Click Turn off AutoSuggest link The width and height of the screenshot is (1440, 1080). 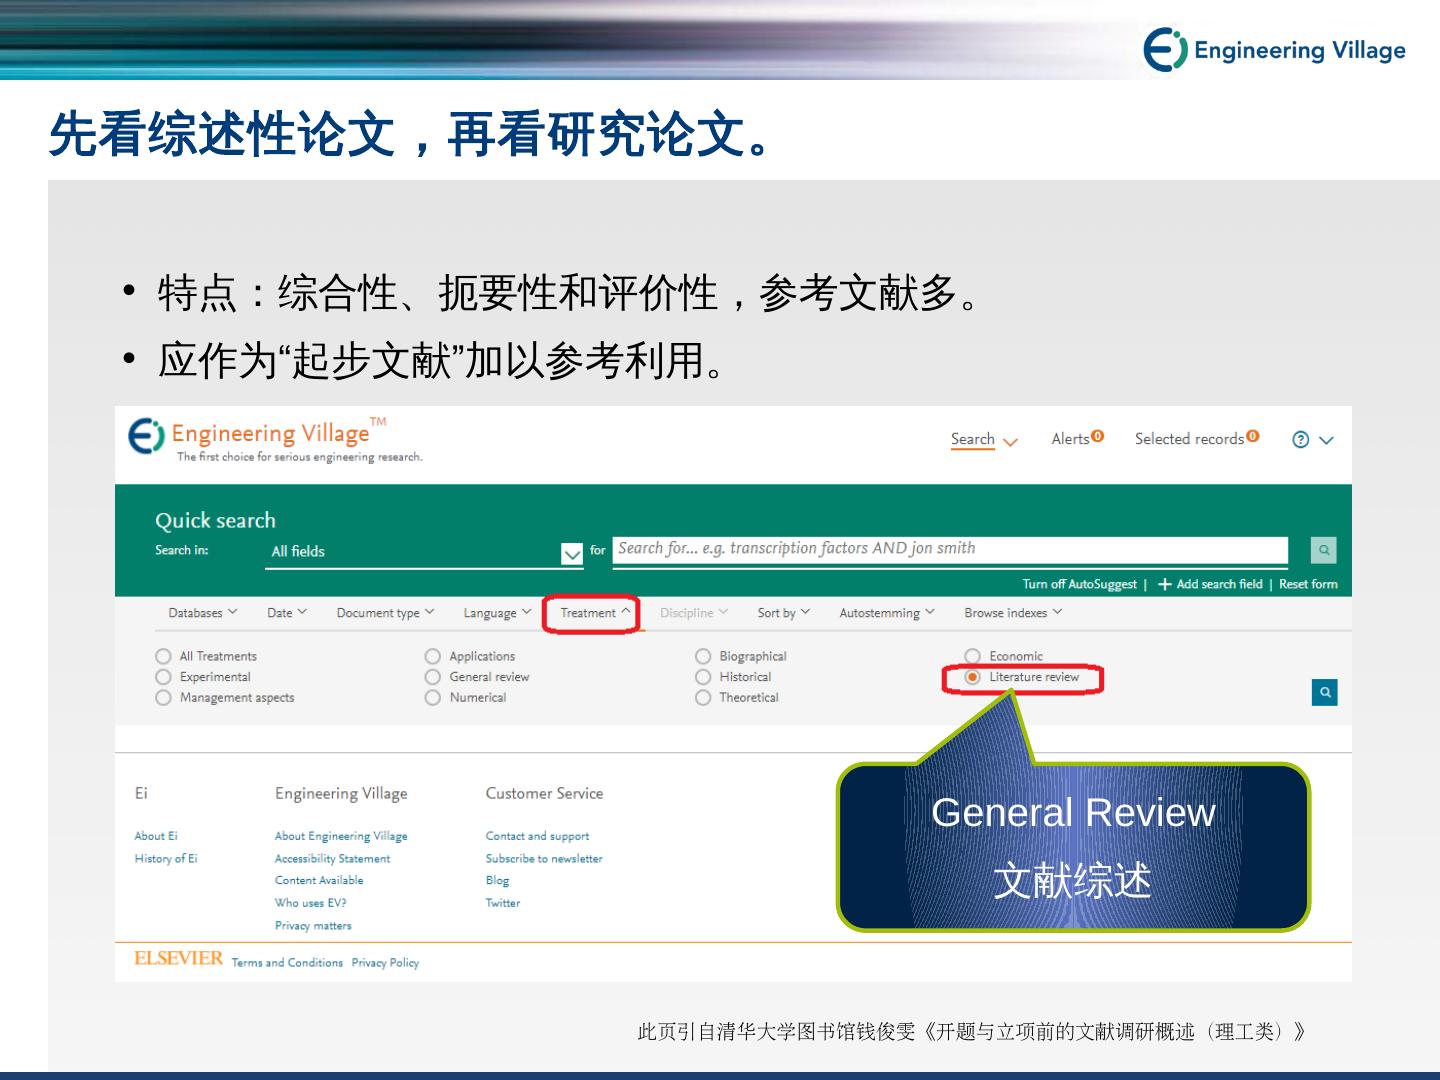pyautogui.click(x=1079, y=584)
